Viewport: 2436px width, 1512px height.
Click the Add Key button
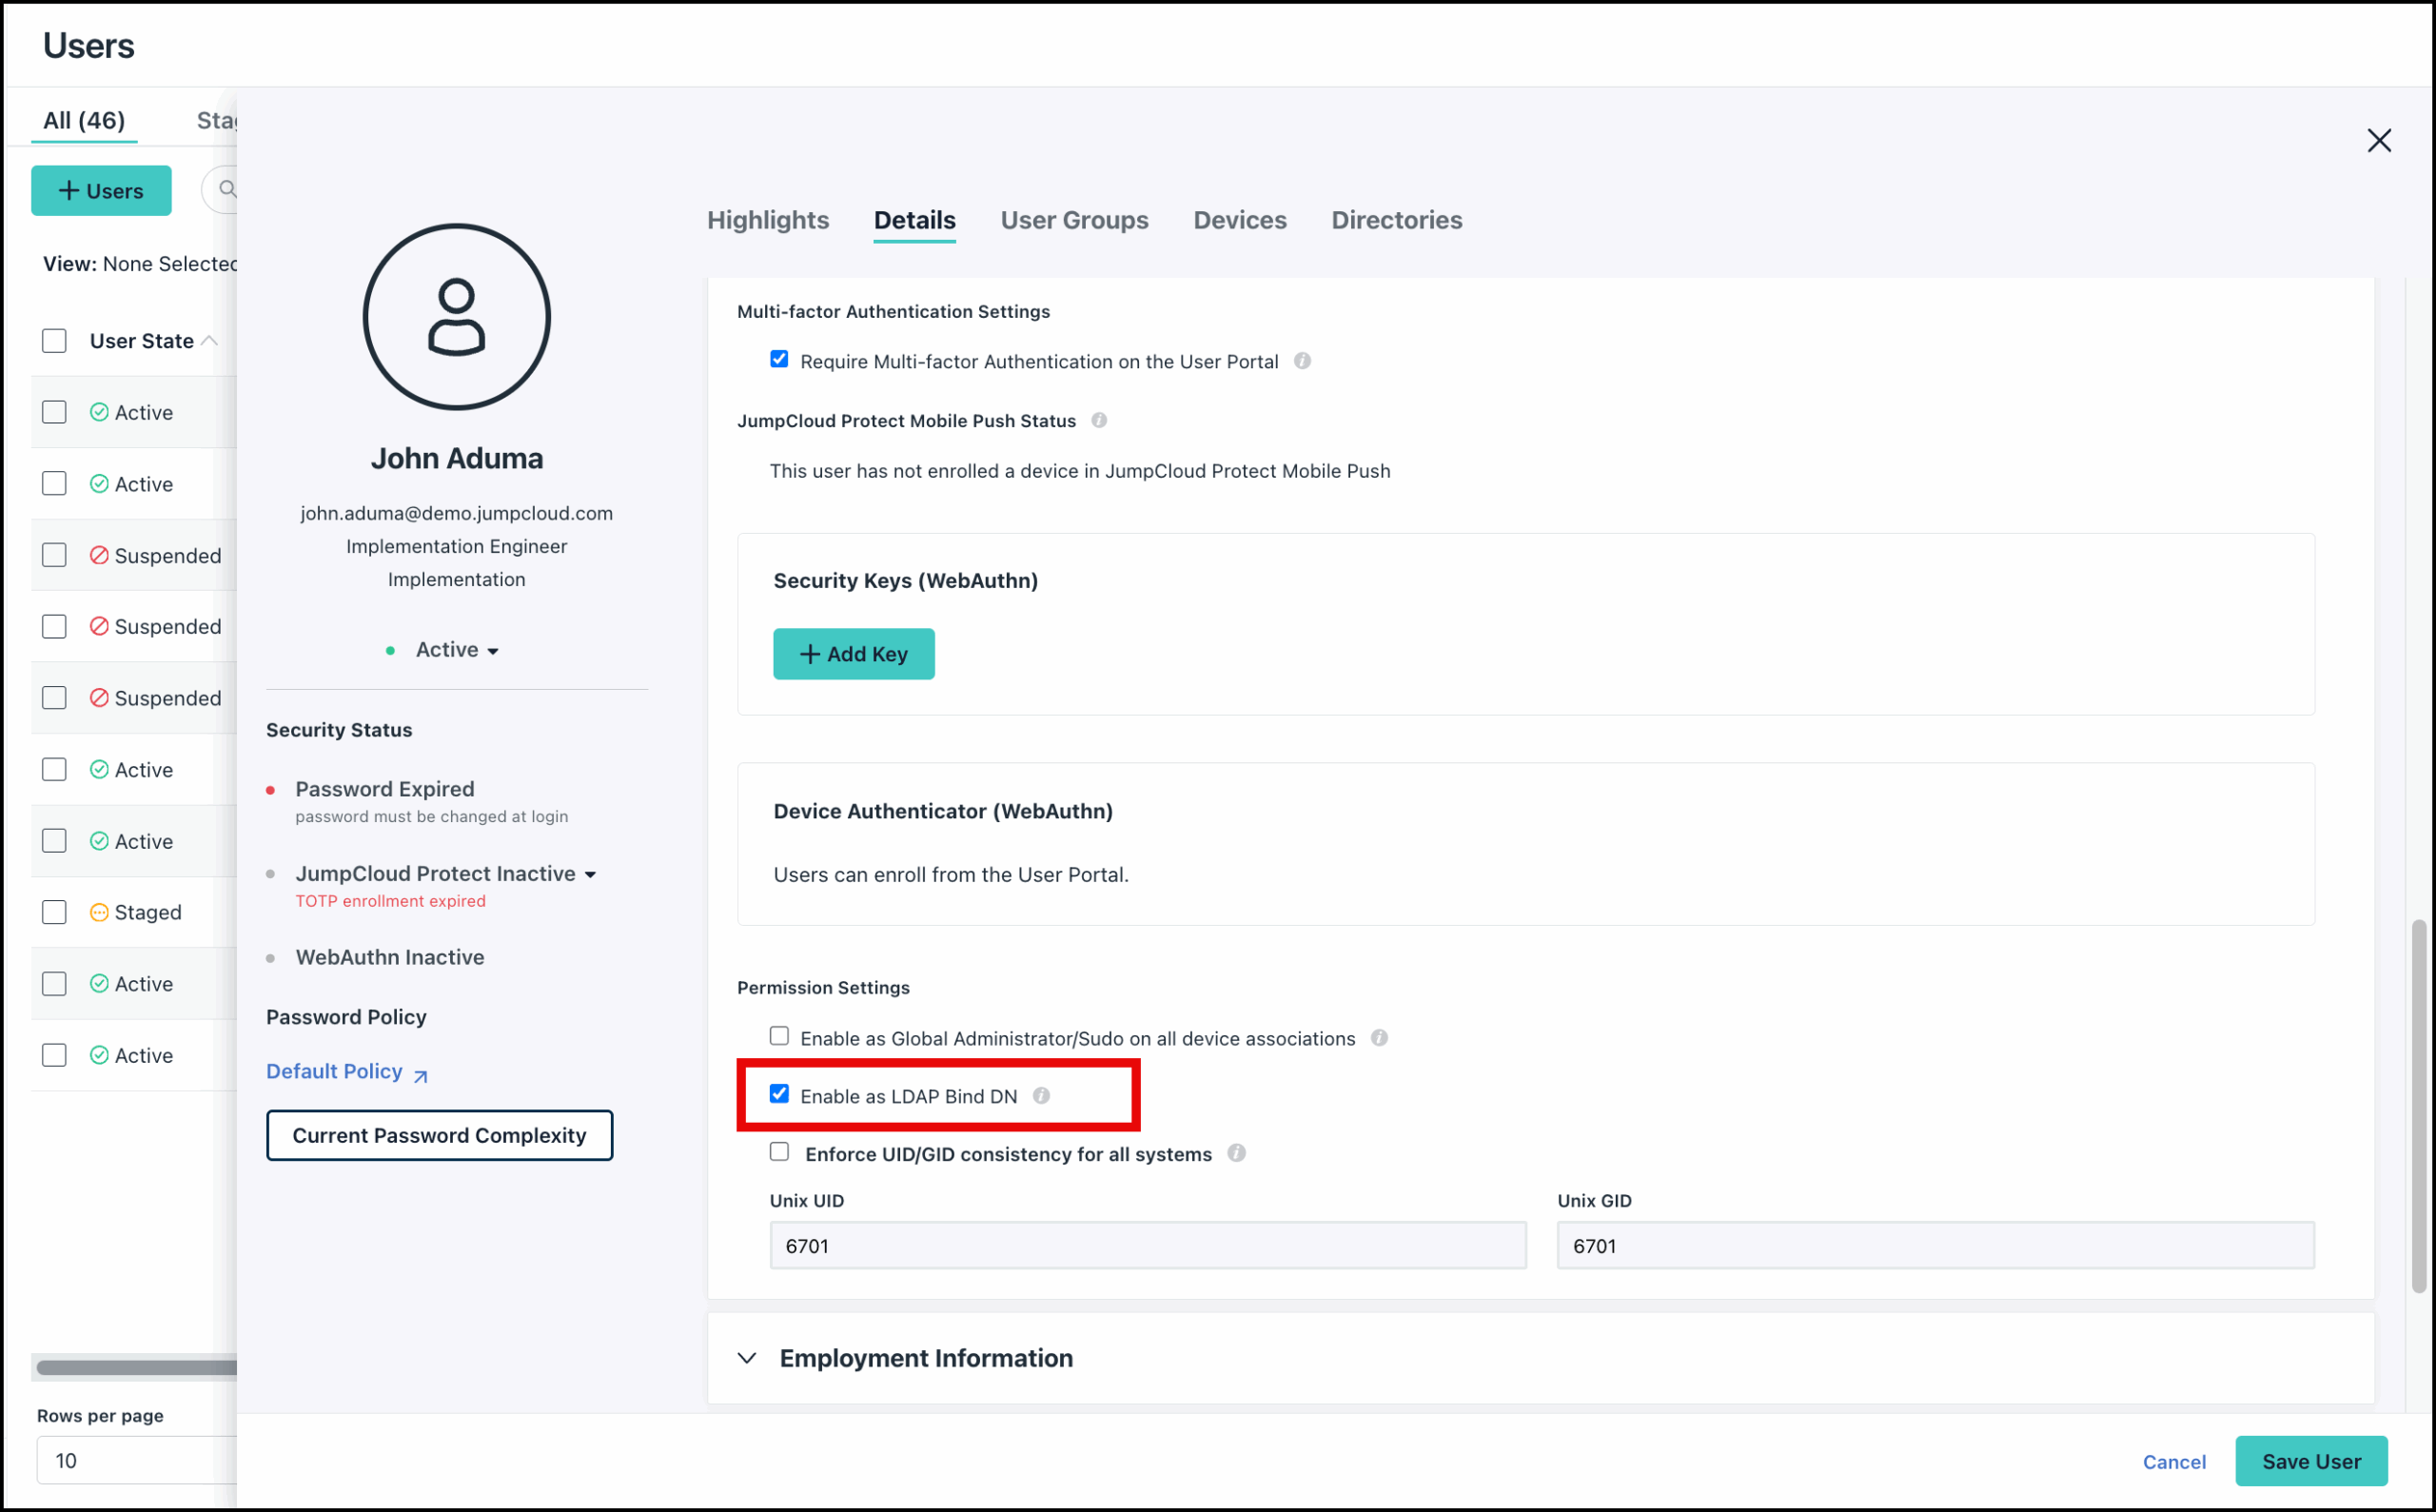click(853, 654)
